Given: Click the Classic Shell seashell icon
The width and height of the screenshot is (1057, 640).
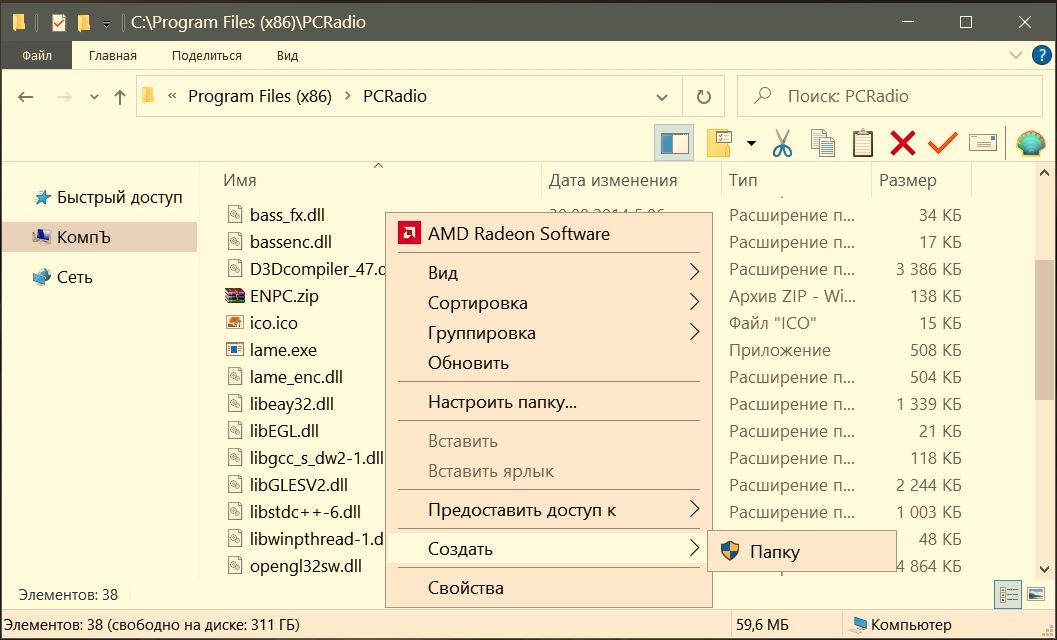Looking at the screenshot, I should click(1031, 143).
